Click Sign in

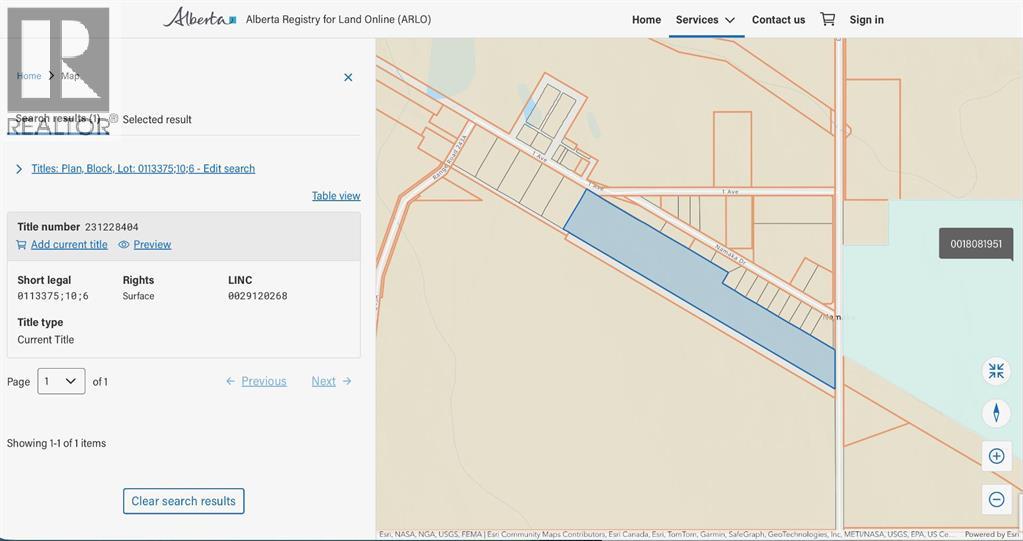(x=866, y=20)
